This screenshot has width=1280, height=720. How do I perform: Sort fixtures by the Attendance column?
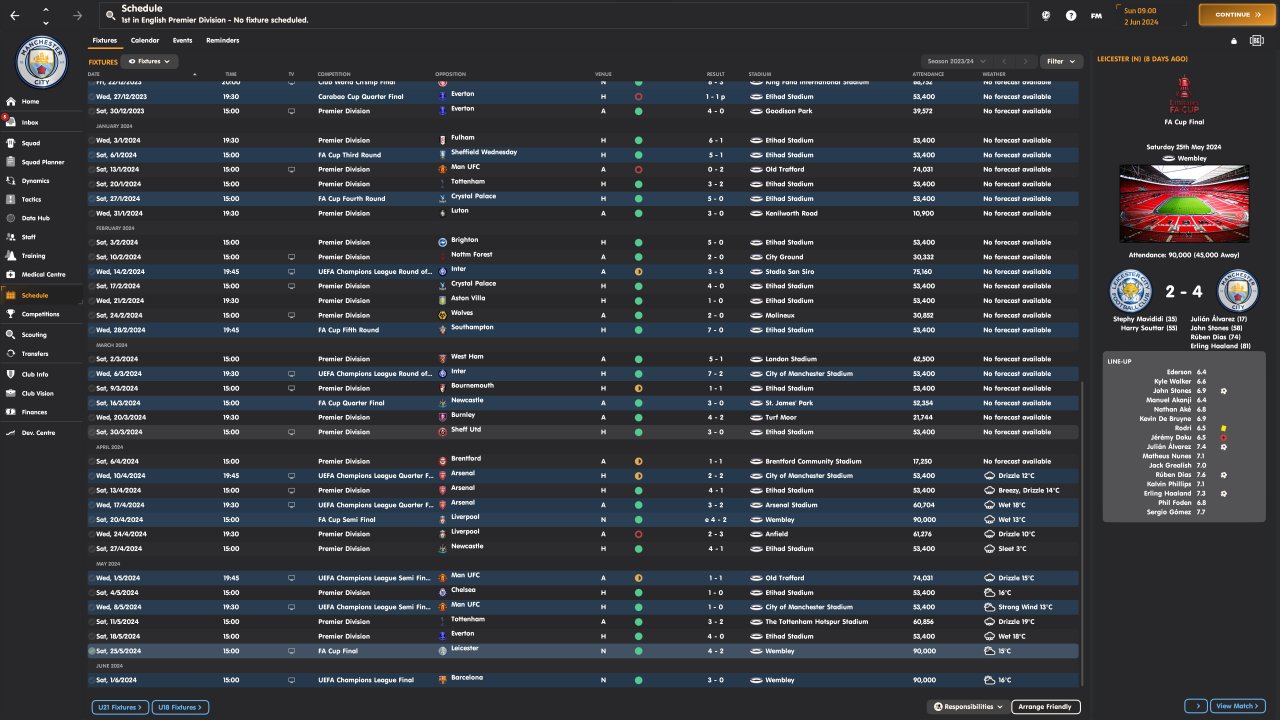click(x=929, y=74)
